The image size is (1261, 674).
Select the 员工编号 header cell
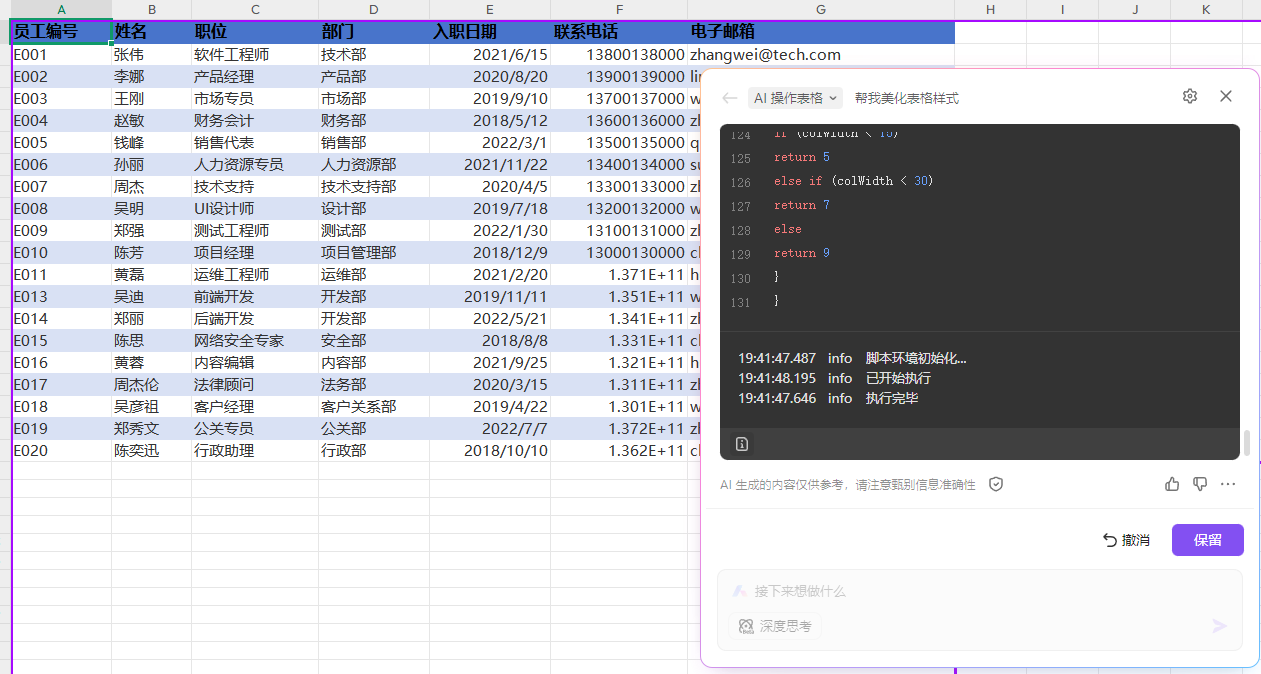click(62, 32)
